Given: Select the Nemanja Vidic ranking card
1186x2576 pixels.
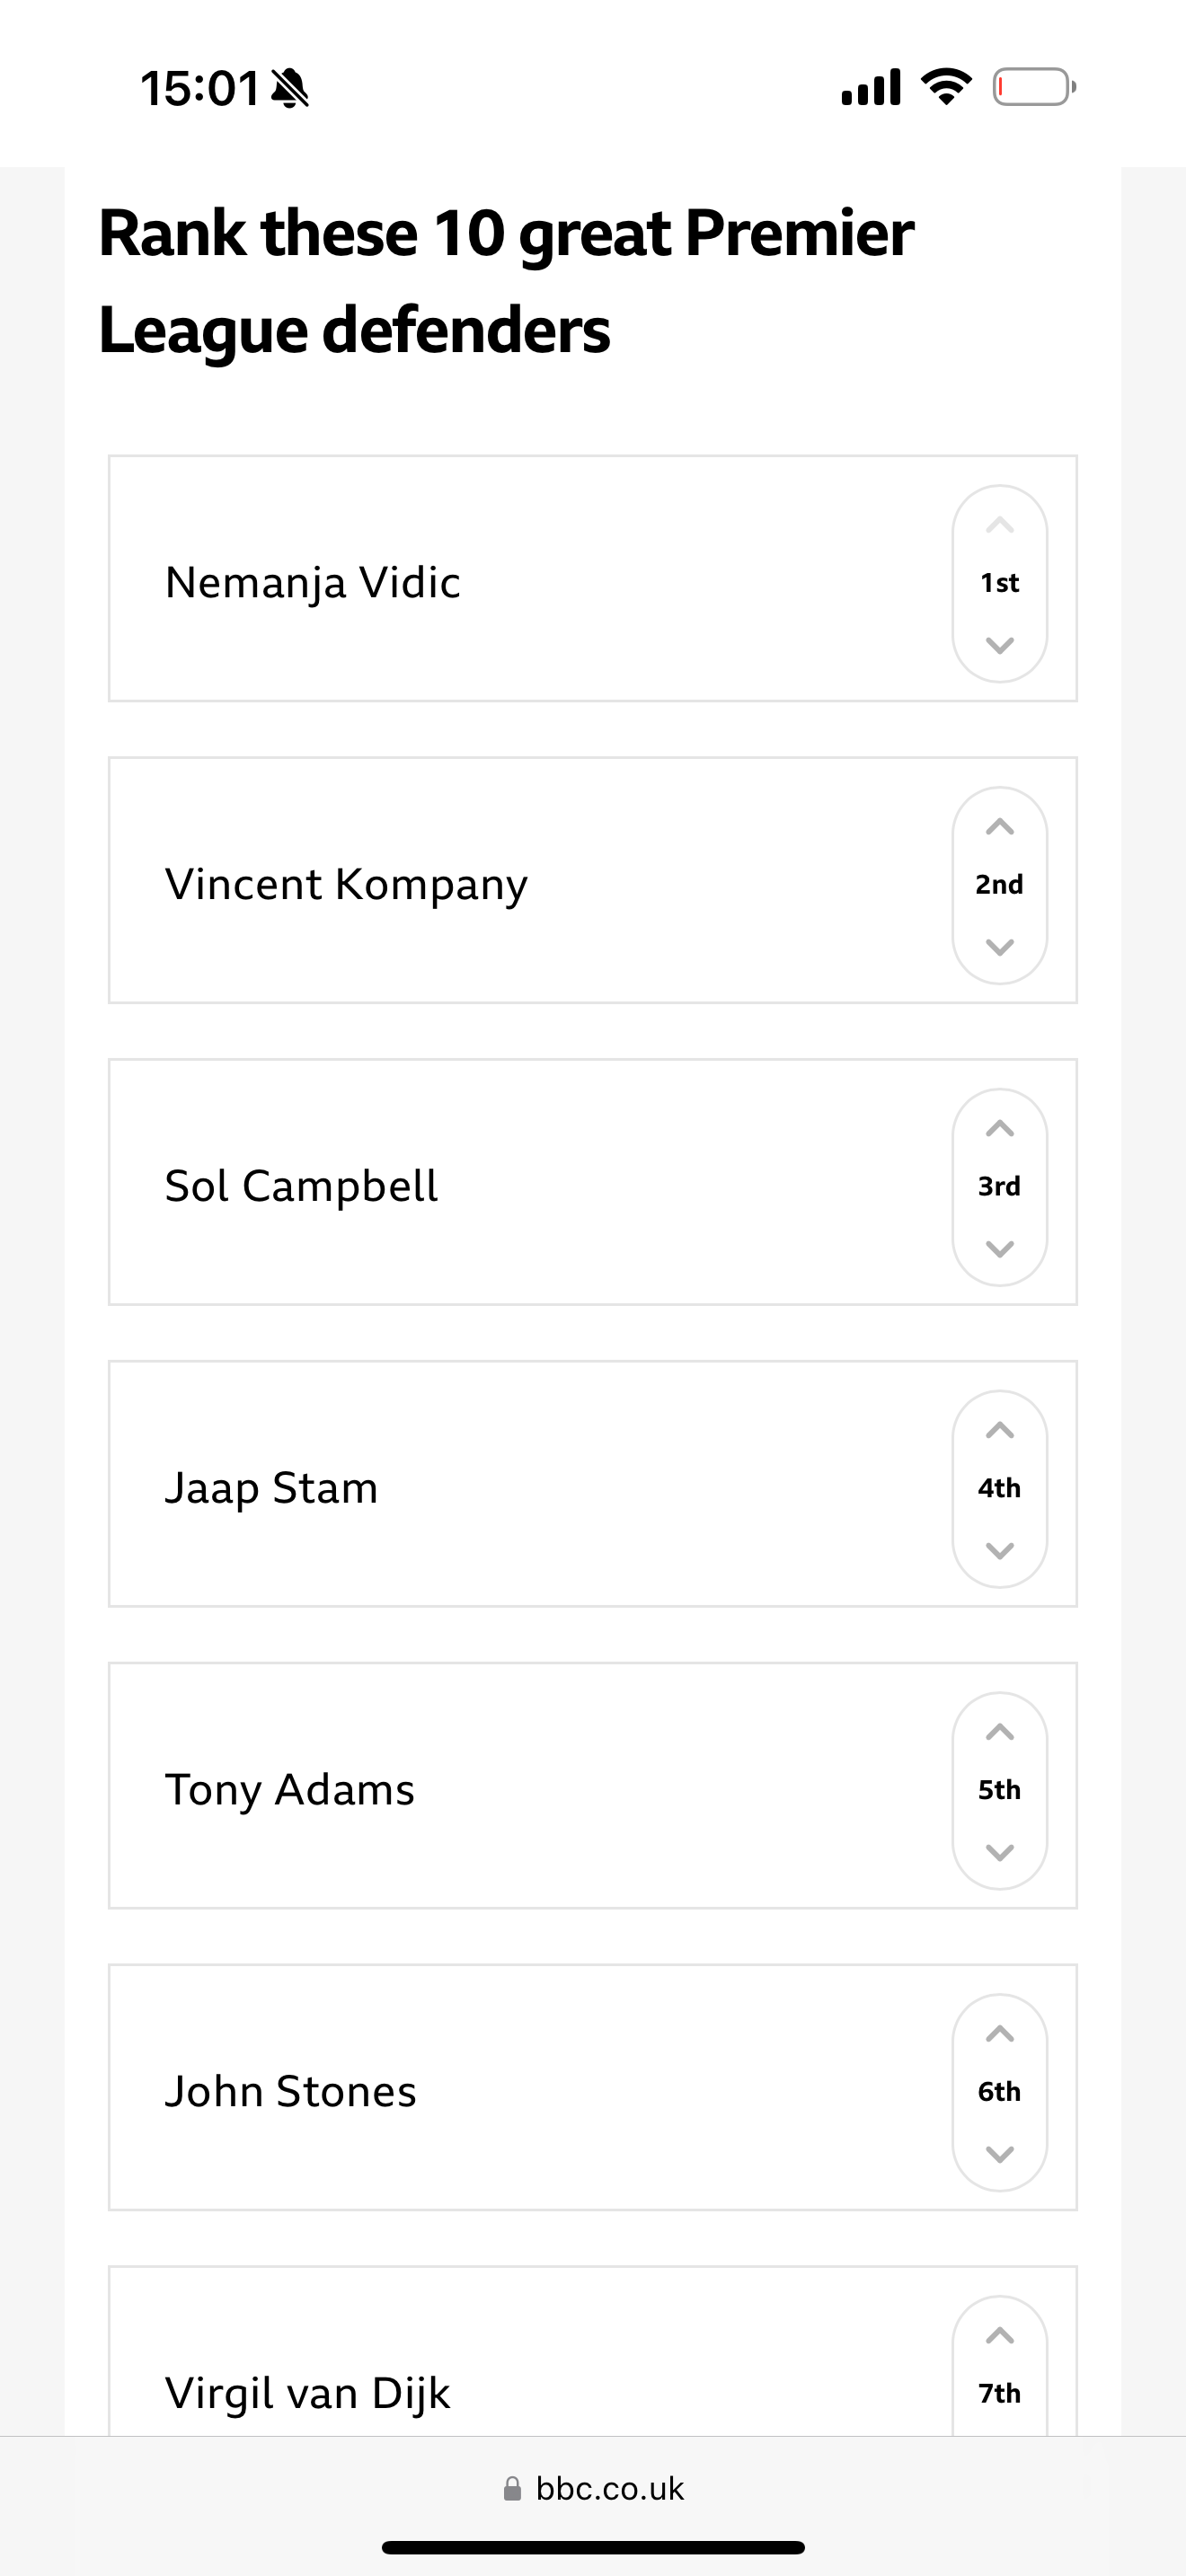Looking at the screenshot, I should coord(592,579).
